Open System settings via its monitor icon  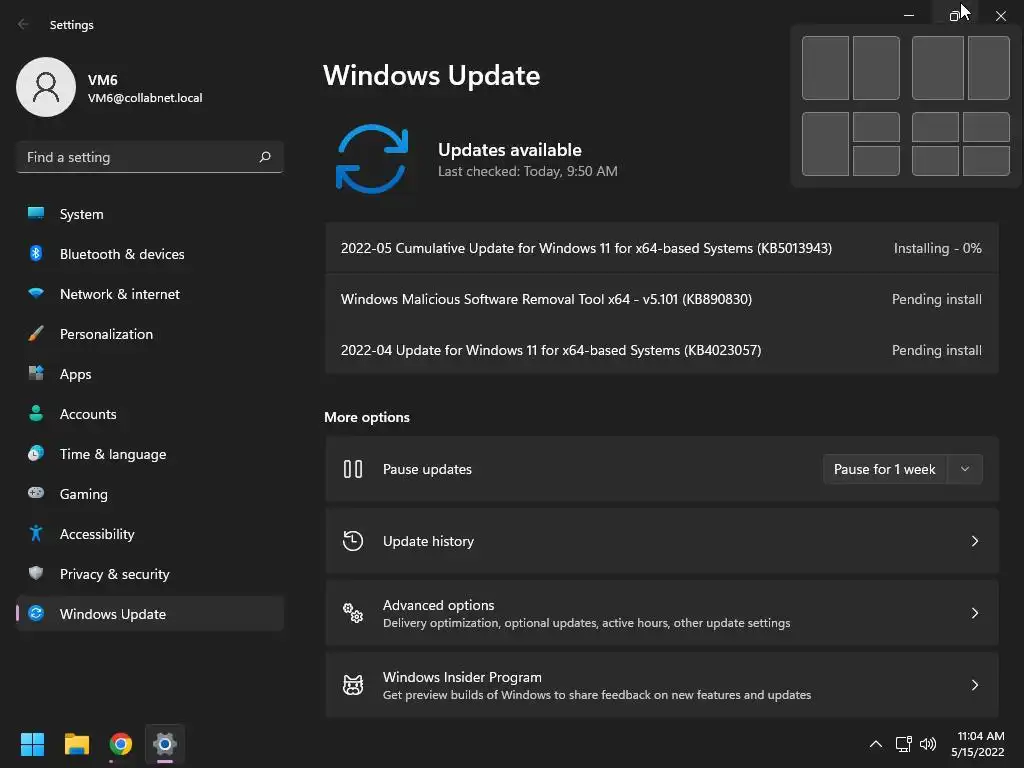[x=36, y=213]
